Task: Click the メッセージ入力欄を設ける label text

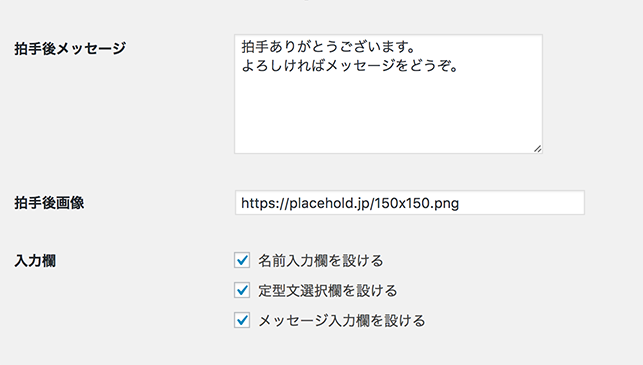Action: click(x=342, y=320)
